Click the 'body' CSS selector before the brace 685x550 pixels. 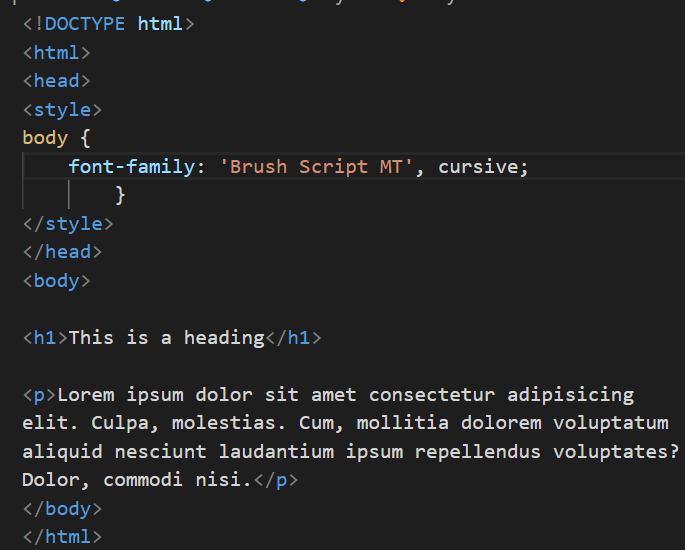pos(45,138)
